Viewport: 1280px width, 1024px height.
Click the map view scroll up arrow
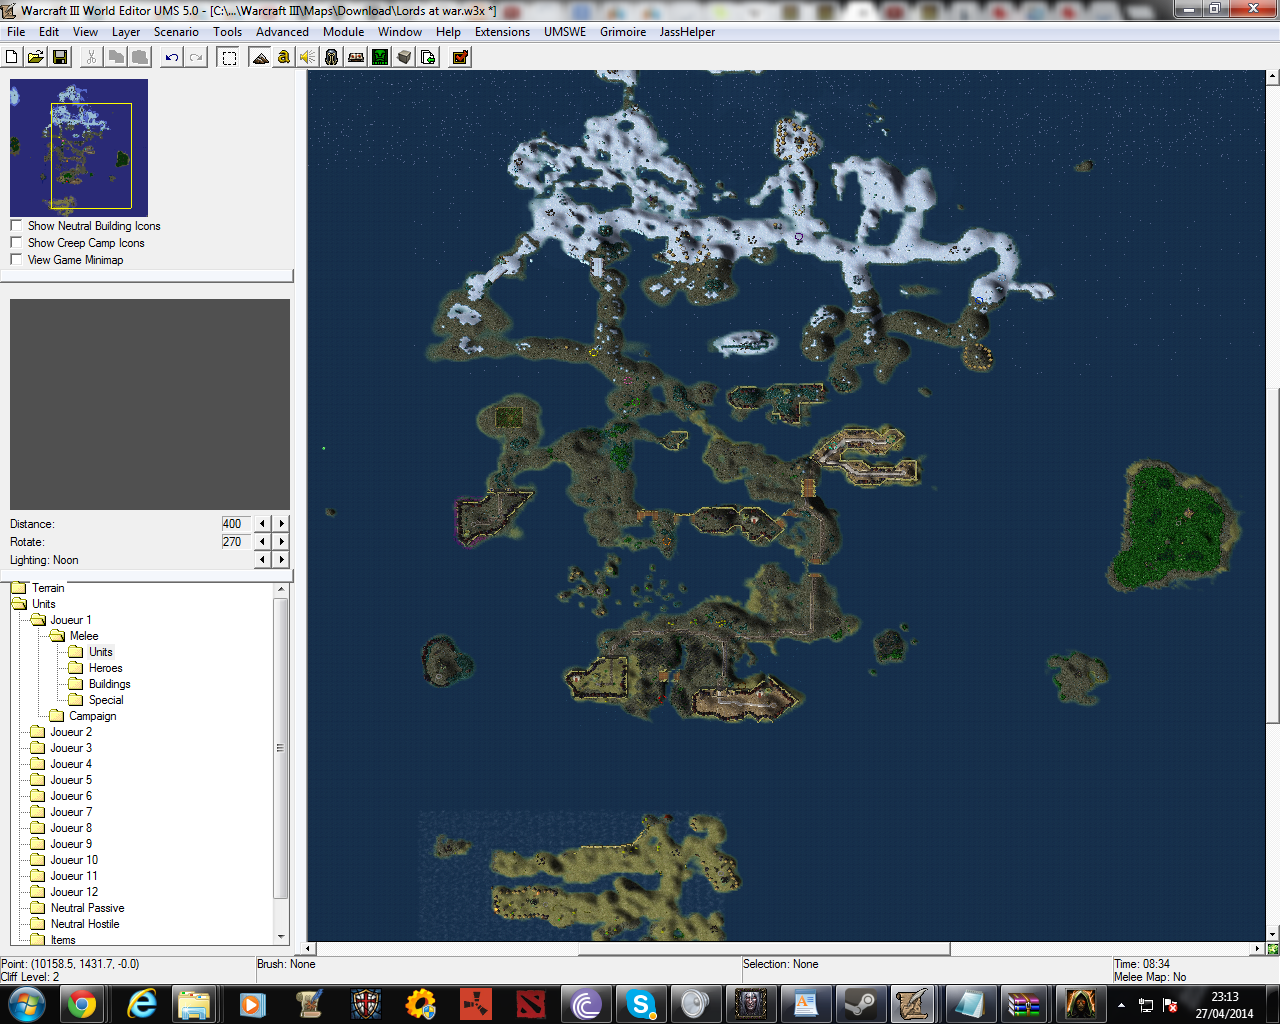tap(1273, 76)
